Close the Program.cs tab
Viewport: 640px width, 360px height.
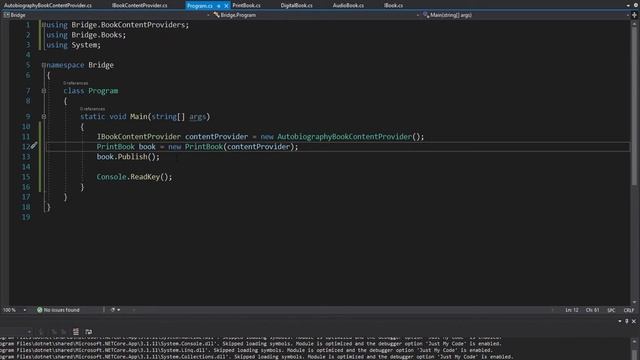coord(226,6)
